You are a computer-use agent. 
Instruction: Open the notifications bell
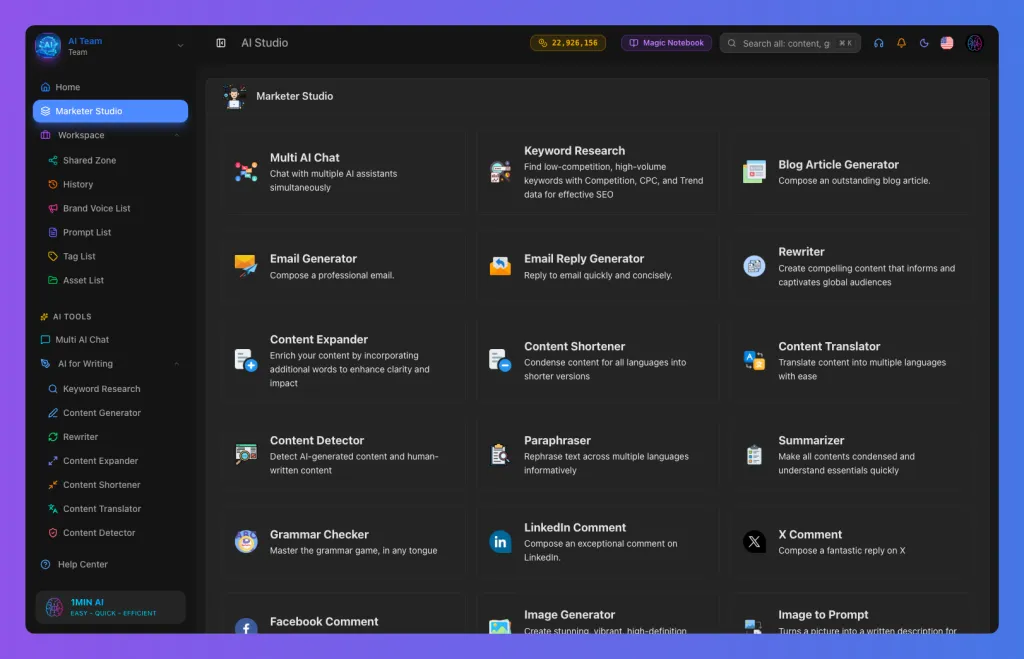click(901, 43)
